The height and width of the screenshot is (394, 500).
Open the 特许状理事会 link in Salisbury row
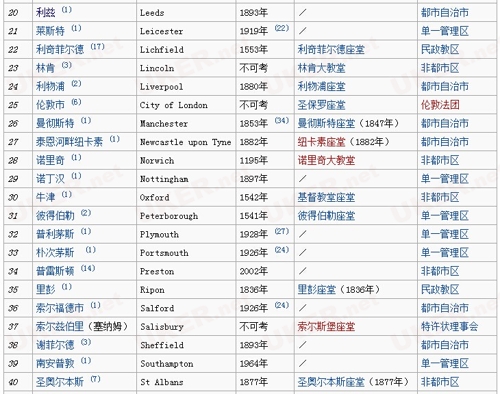point(449,326)
